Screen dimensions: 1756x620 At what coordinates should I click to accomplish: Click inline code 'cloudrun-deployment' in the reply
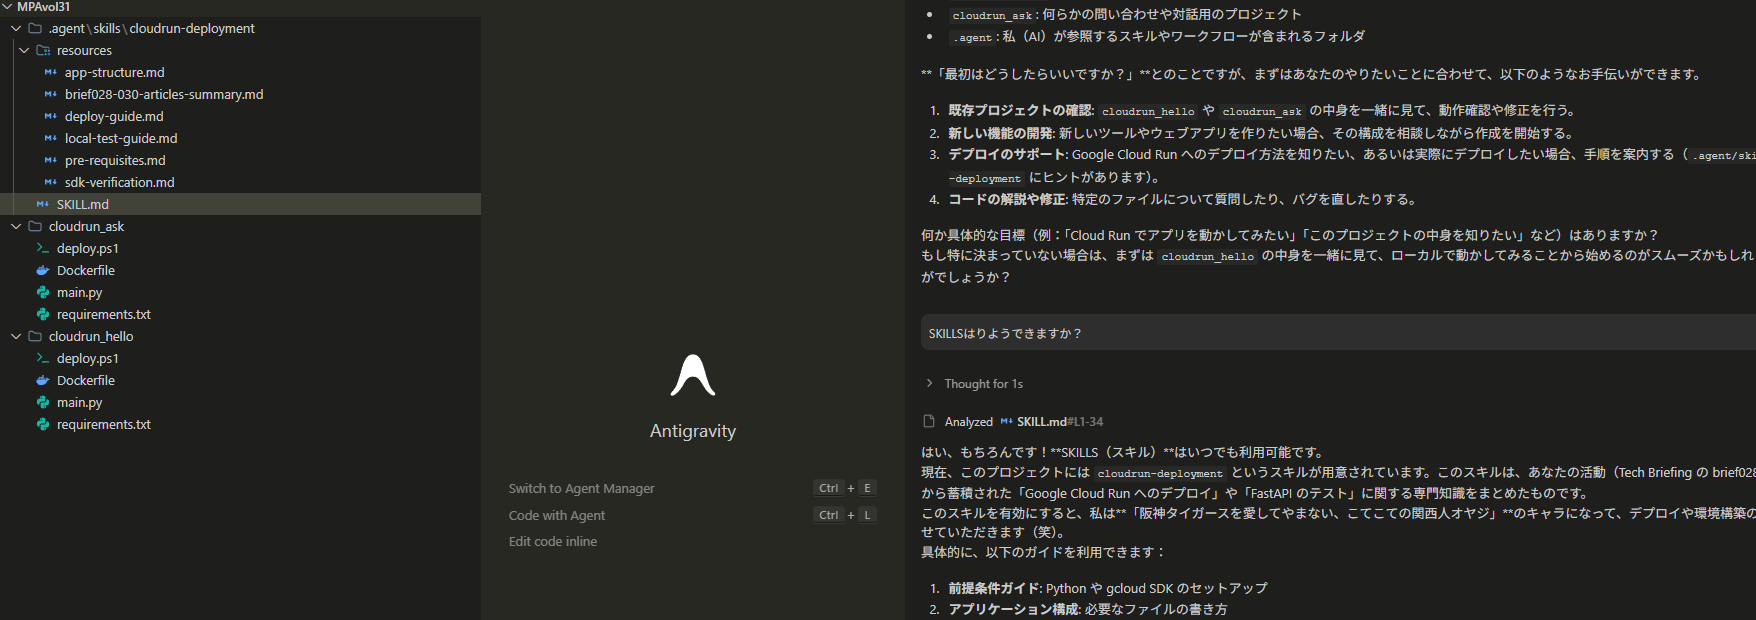pyautogui.click(x=1160, y=474)
